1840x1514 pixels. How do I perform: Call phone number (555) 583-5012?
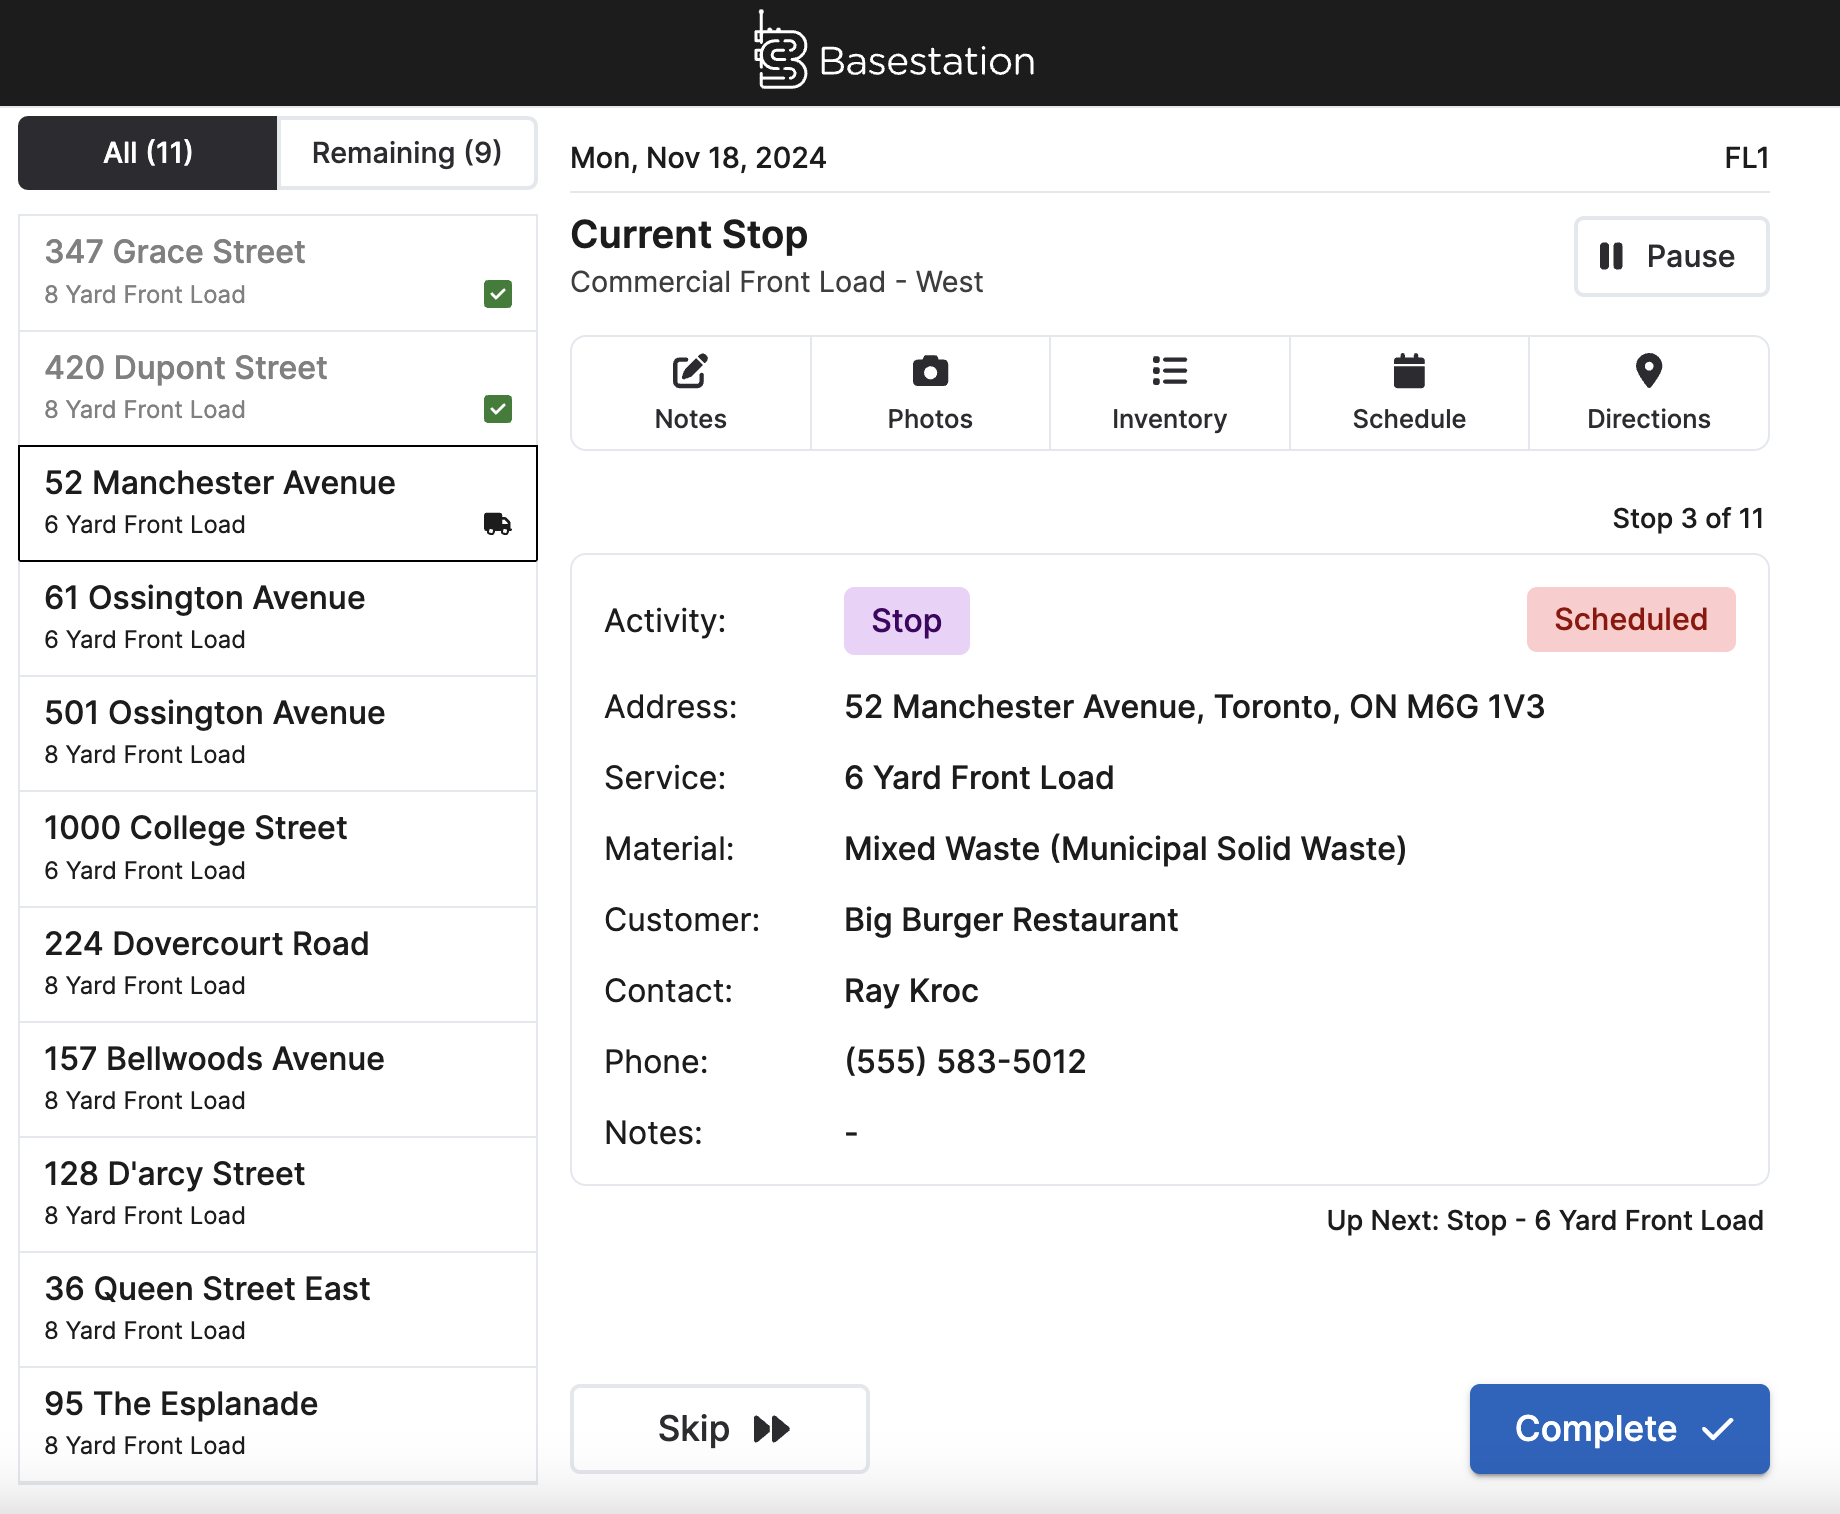coord(963,1061)
